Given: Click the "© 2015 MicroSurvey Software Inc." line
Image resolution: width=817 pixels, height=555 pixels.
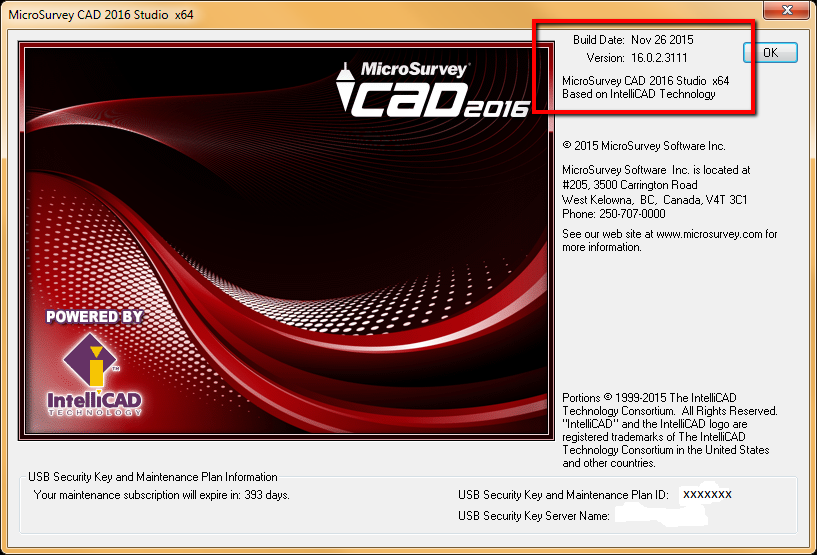Looking at the screenshot, I should [644, 146].
